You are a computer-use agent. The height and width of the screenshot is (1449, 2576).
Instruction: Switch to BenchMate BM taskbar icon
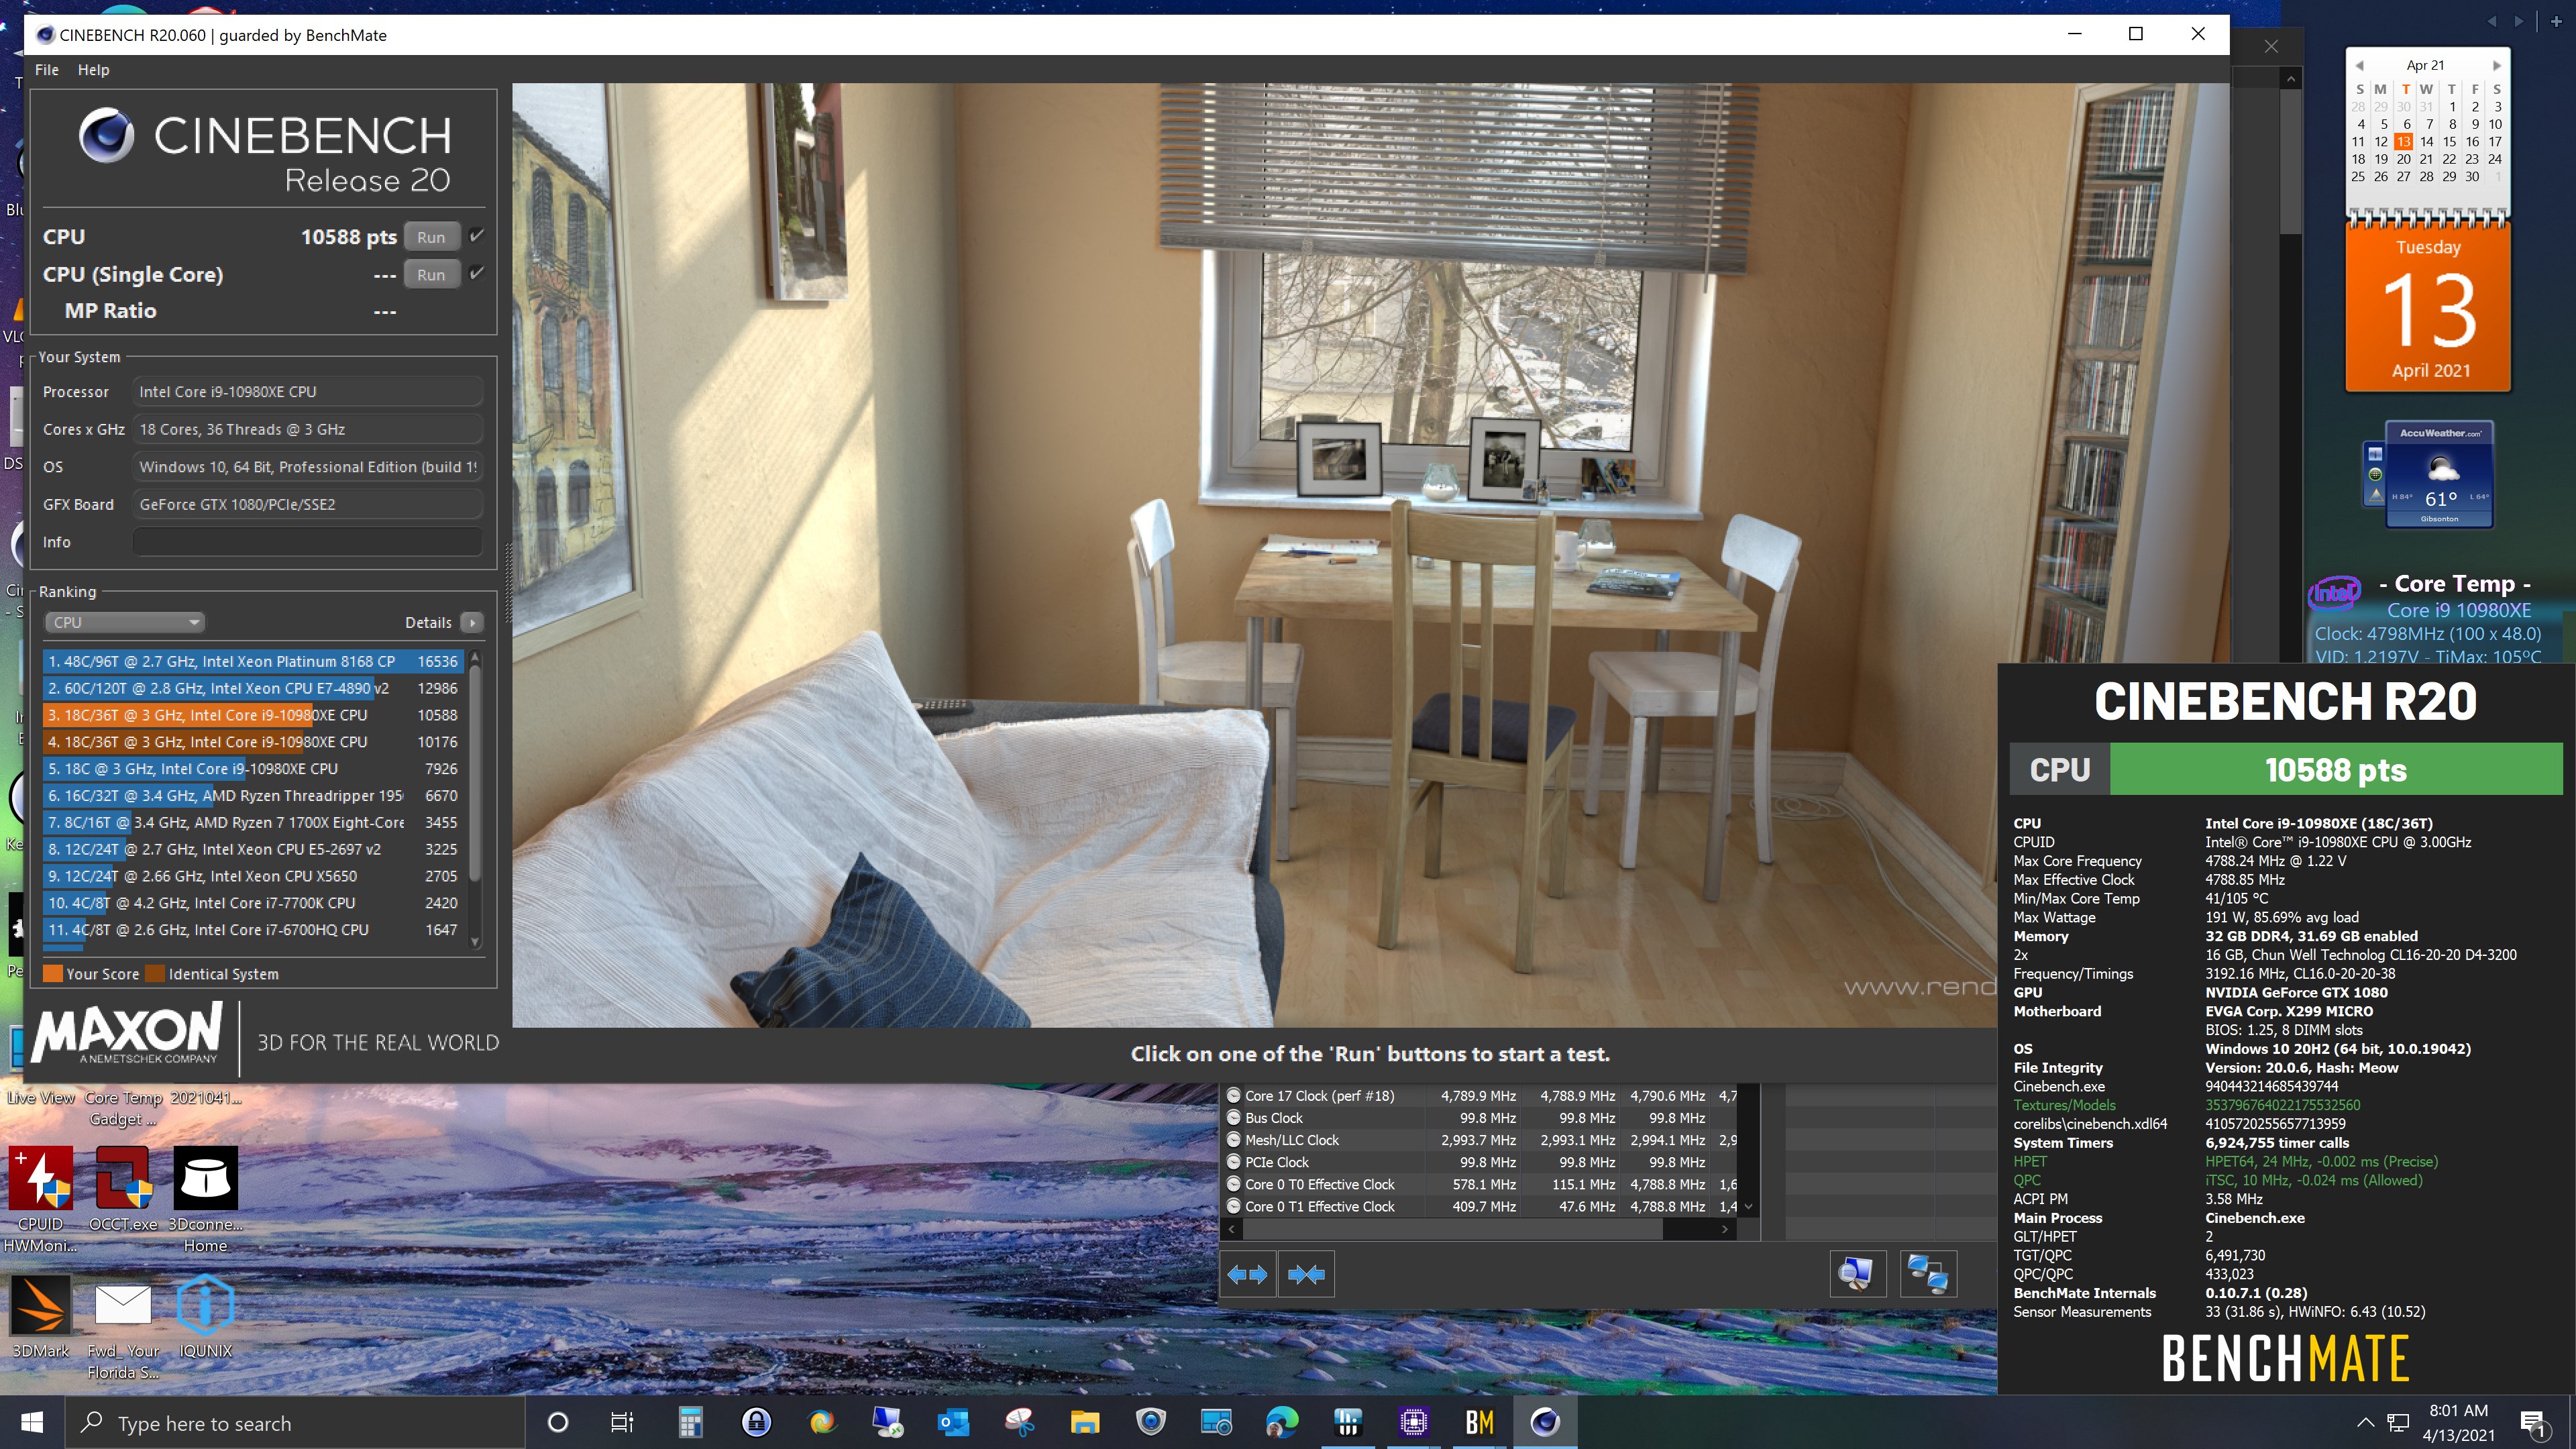click(x=1479, y=1422)
